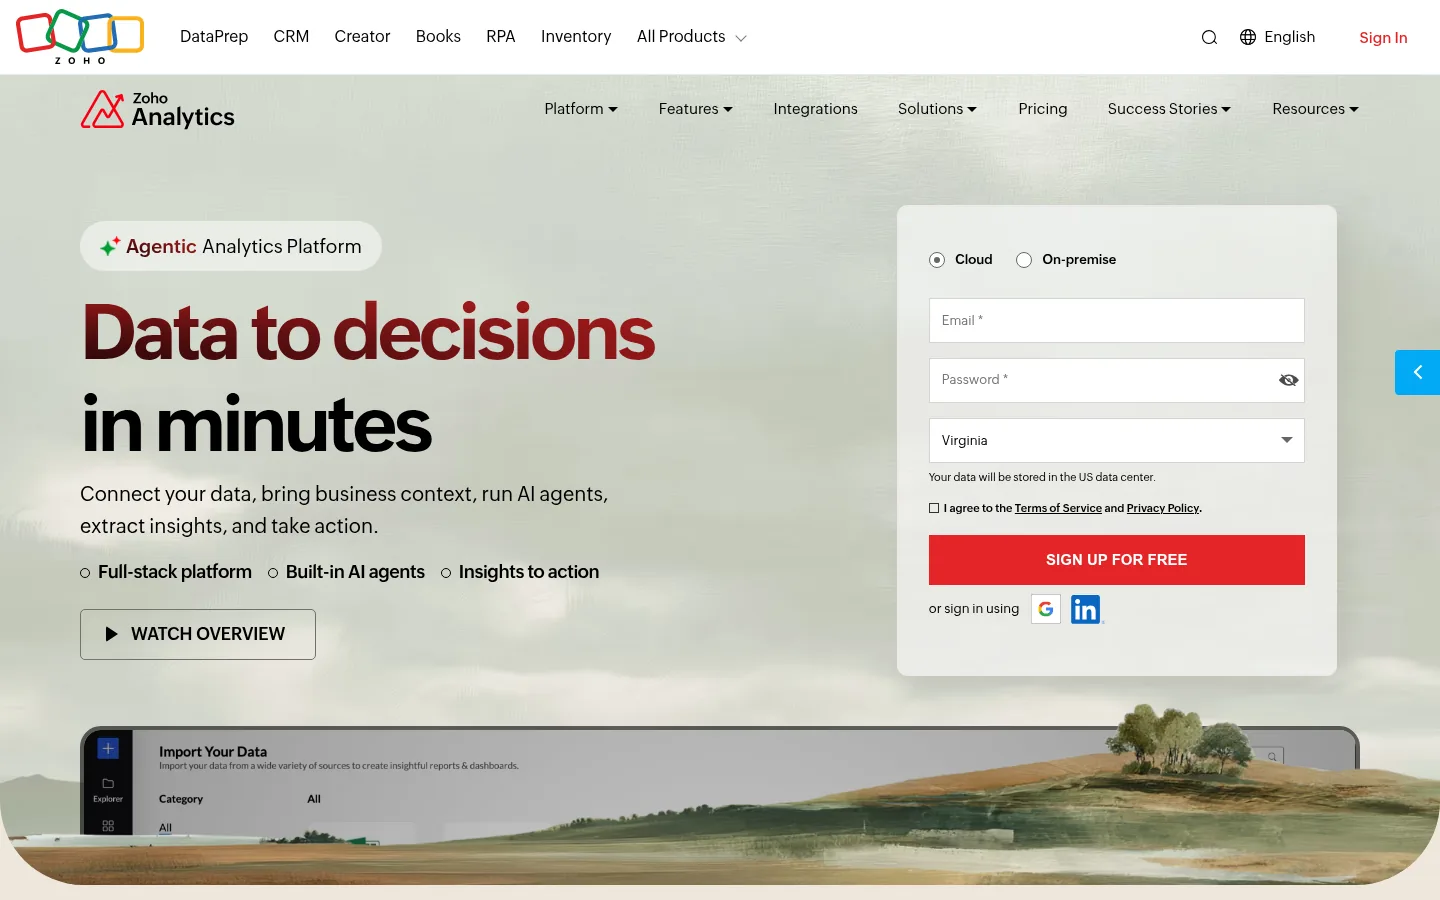Click the 'Full-stack platform' text
This screenshot has height=900, width=1440.
[x=175, y=572]
